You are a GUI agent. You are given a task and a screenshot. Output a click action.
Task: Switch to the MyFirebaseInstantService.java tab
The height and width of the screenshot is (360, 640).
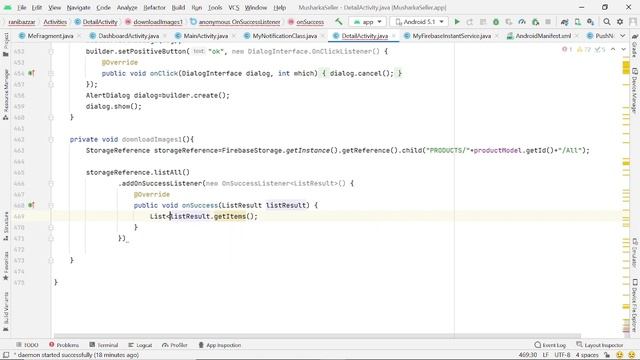pos(451,36)
